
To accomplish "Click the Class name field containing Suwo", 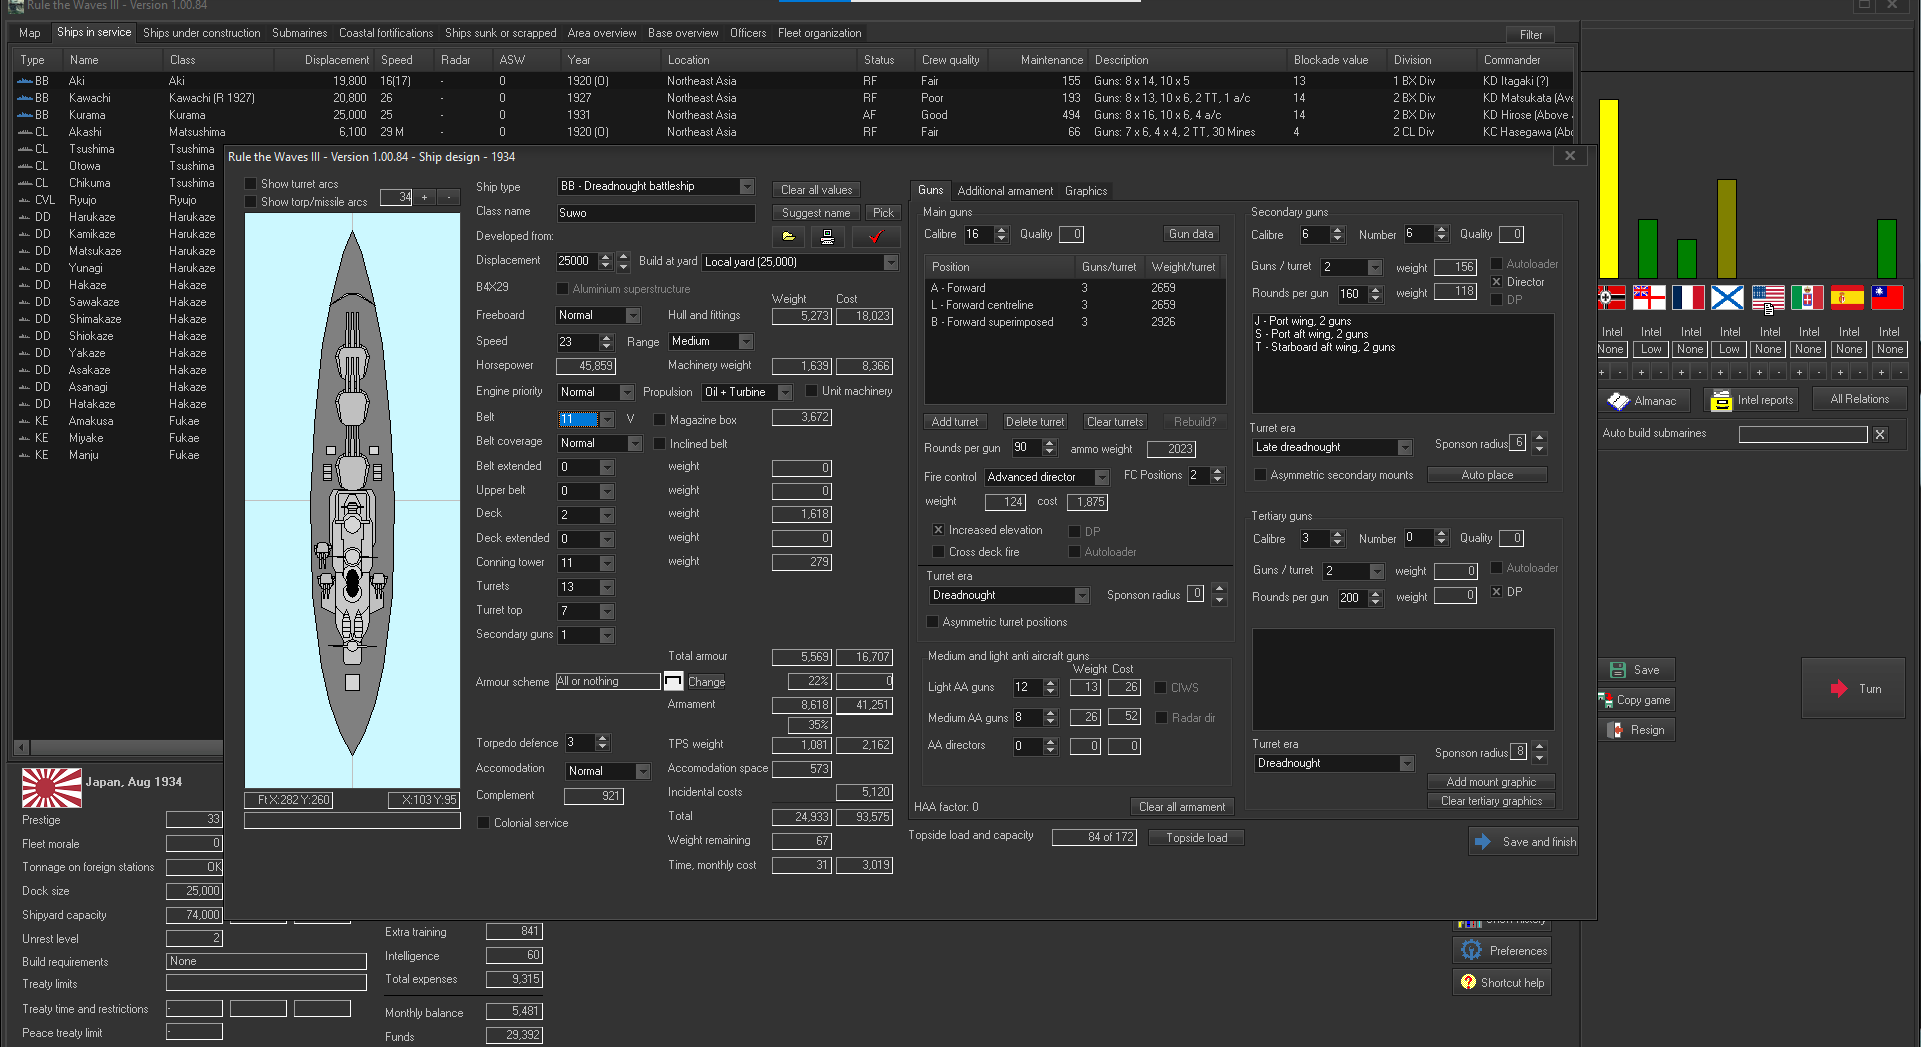I will pos(655,213).
